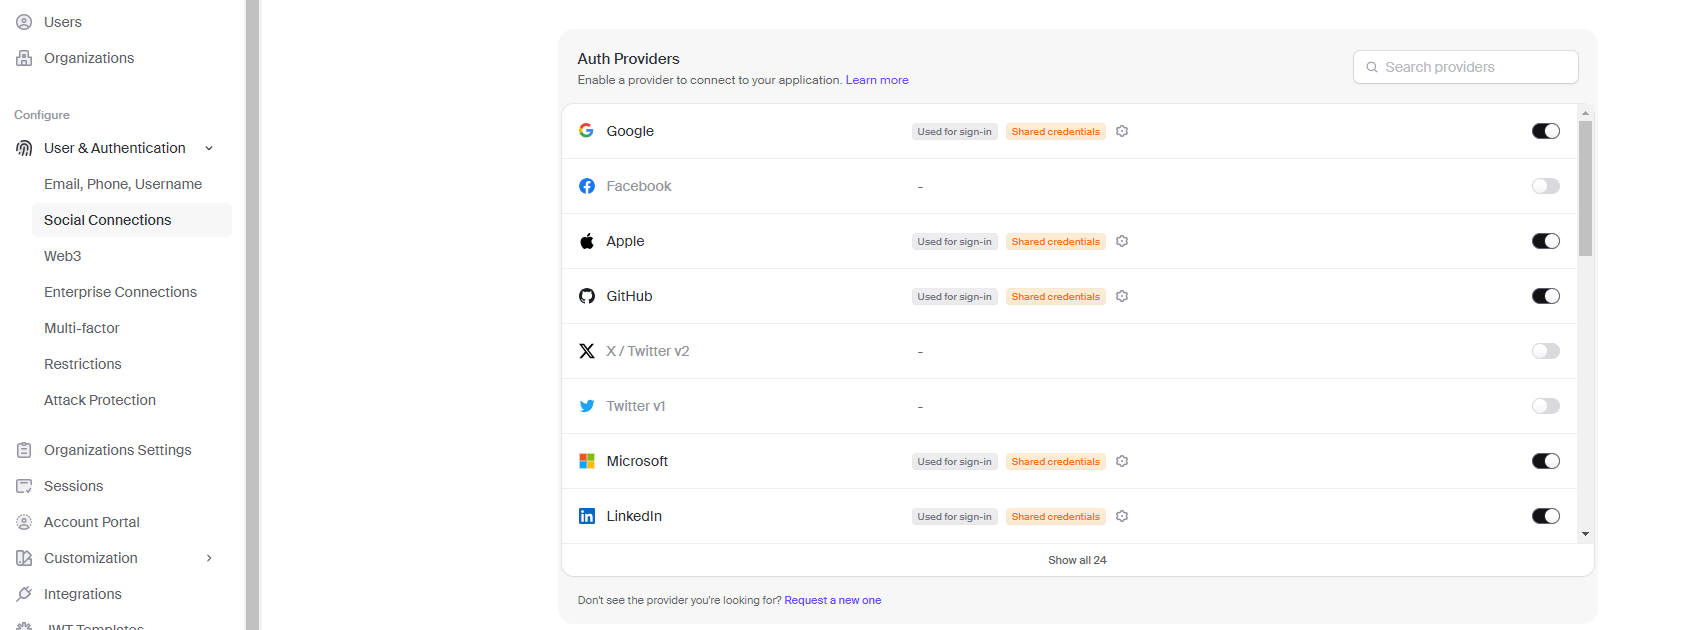Enable the Twitter v1 toggle

pyautogui.click(x=1546, y=406)
